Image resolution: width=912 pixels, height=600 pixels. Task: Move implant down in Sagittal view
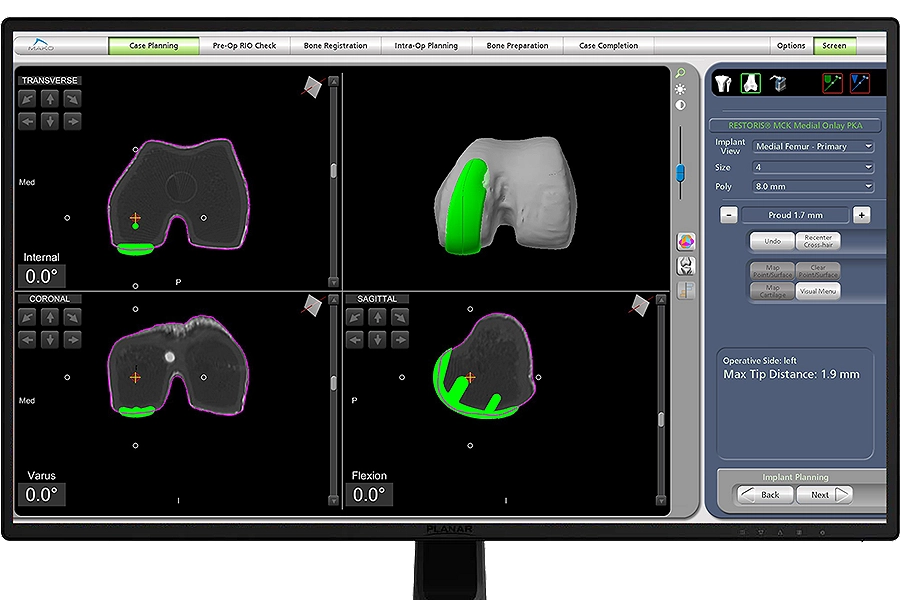377,340
